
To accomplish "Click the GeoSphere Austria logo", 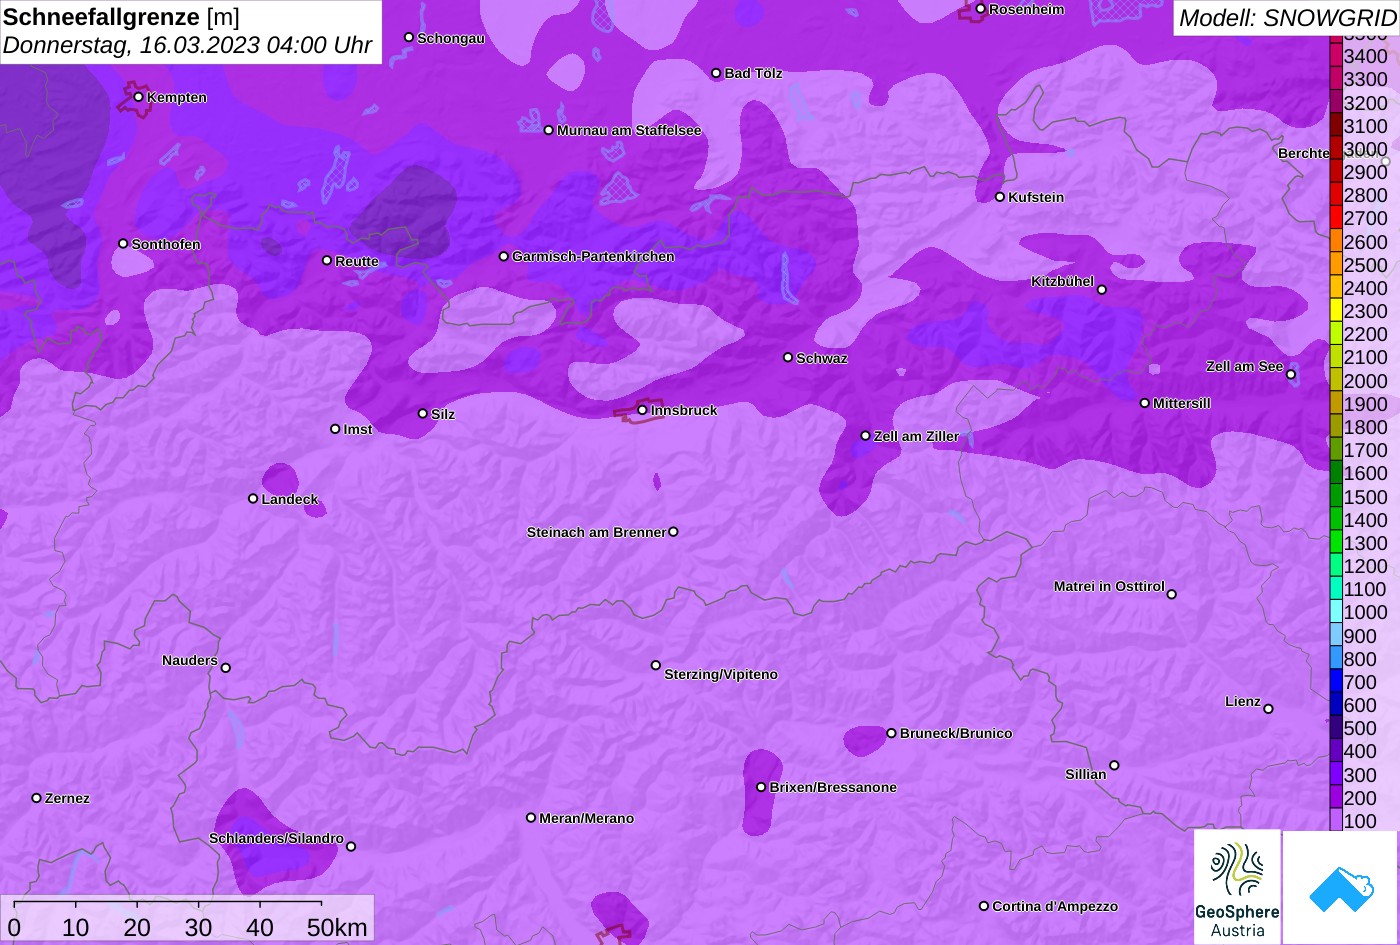I will [1237, 887].
